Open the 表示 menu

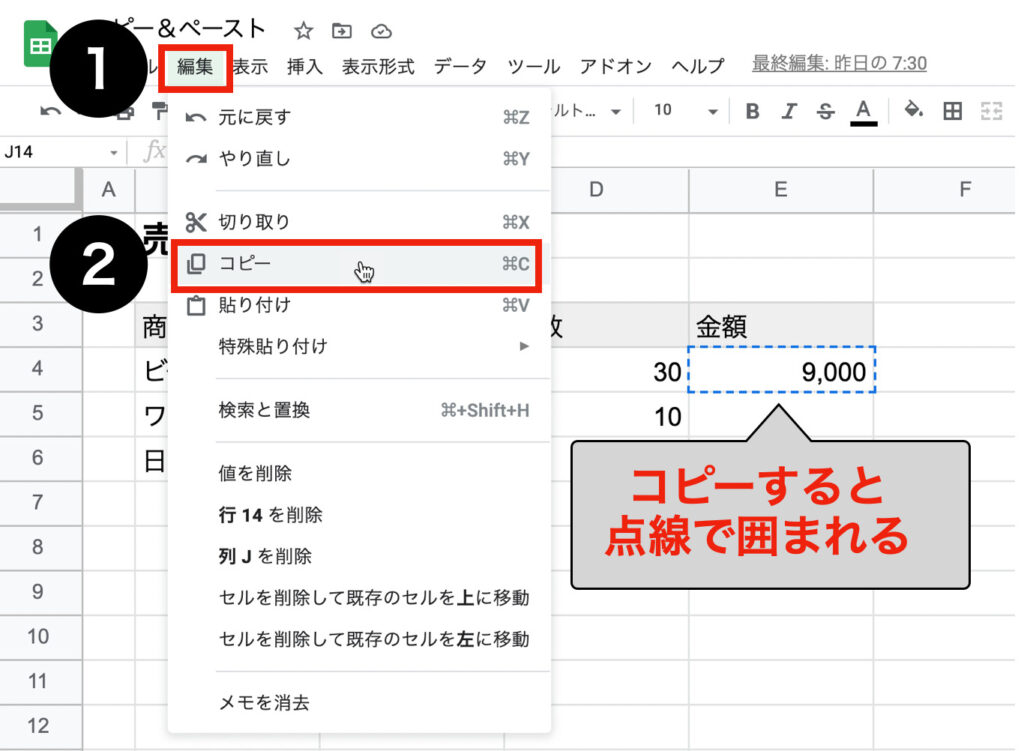coord(250,67)
